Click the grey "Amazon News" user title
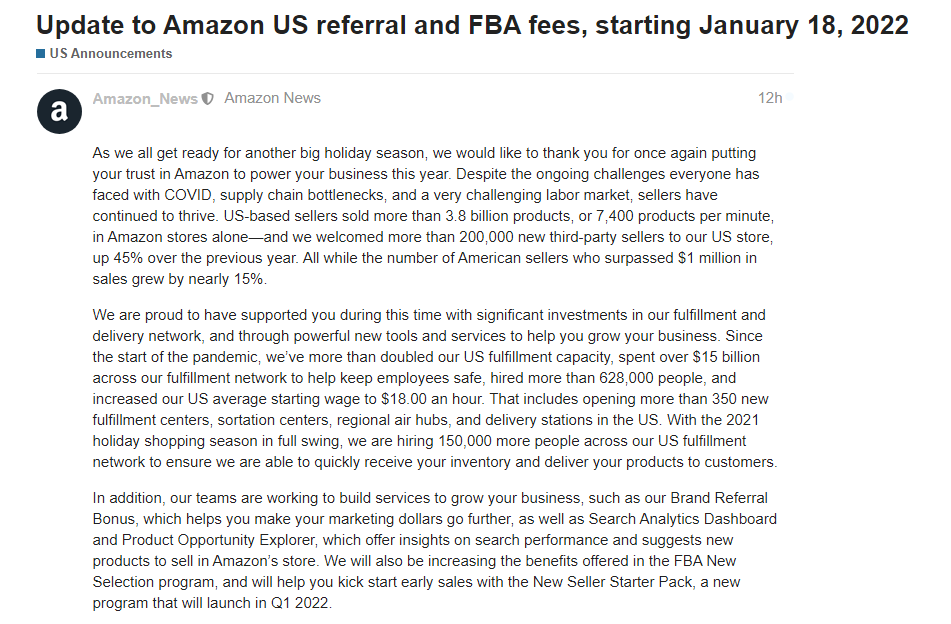Image resolution: width=951 pixels, height=624 pixels. (272, 98)
